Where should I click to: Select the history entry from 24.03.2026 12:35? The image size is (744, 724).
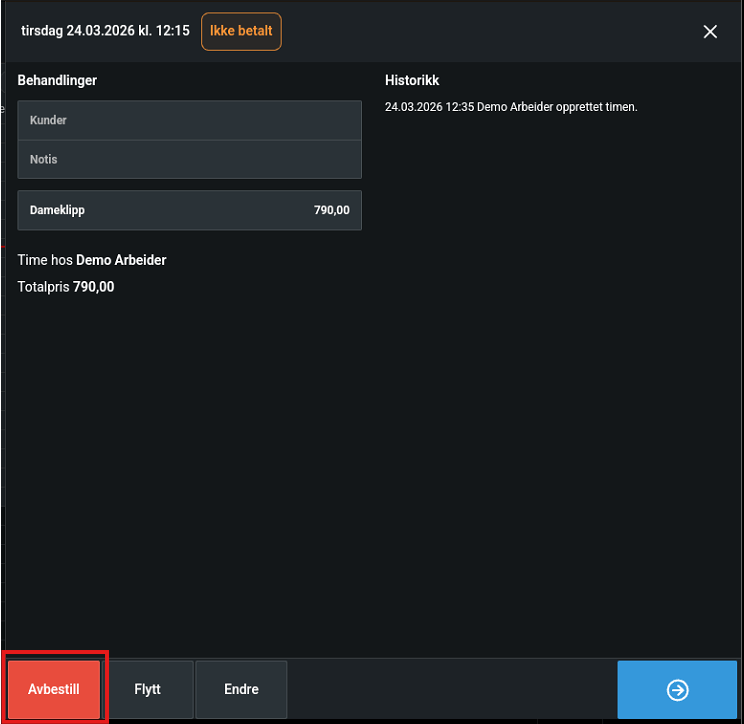coord(510,107)
